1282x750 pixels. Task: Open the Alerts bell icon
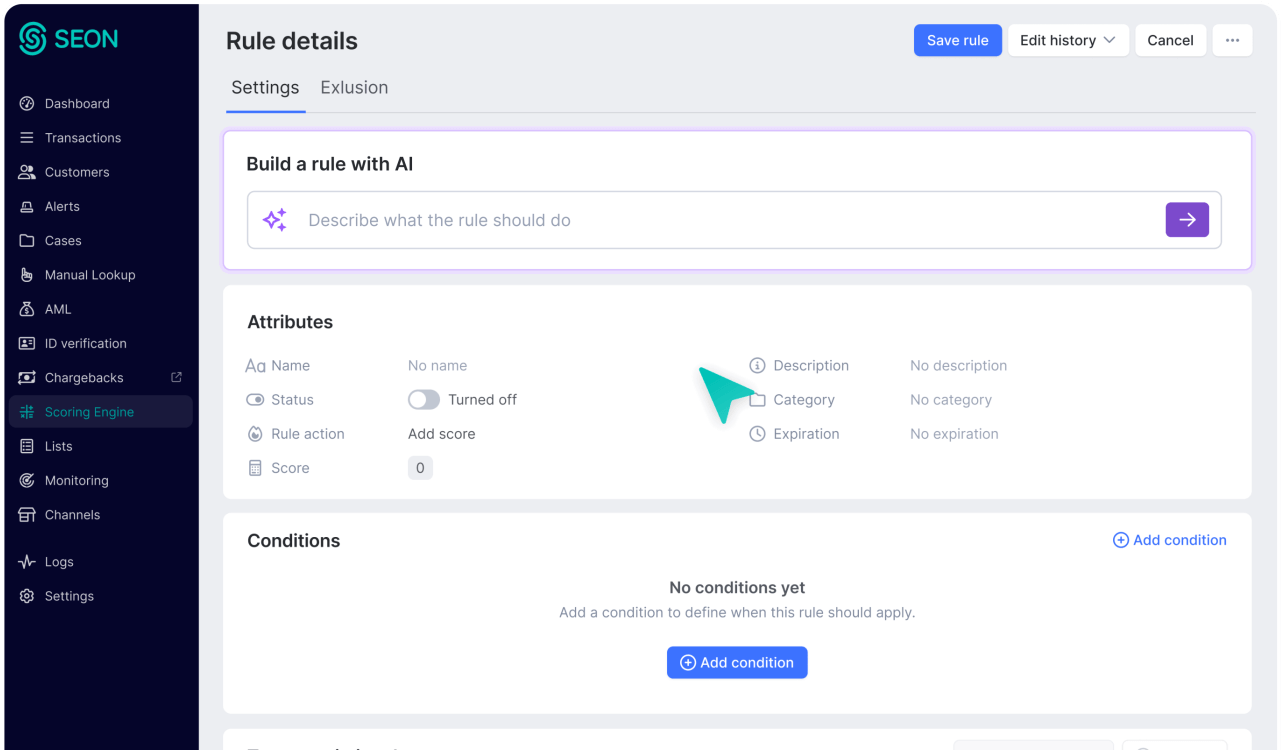27,207
